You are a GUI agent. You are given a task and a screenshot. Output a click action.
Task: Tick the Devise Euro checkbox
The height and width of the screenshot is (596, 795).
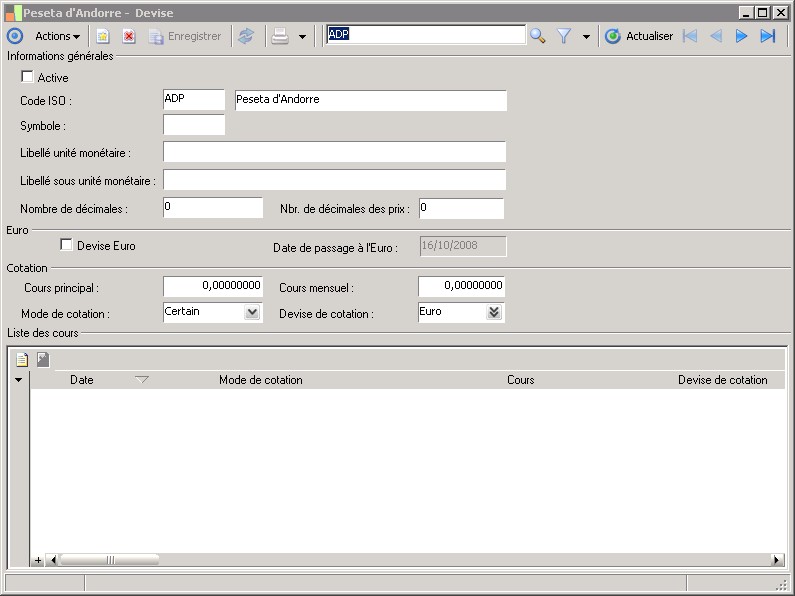[x=67, y=245]
